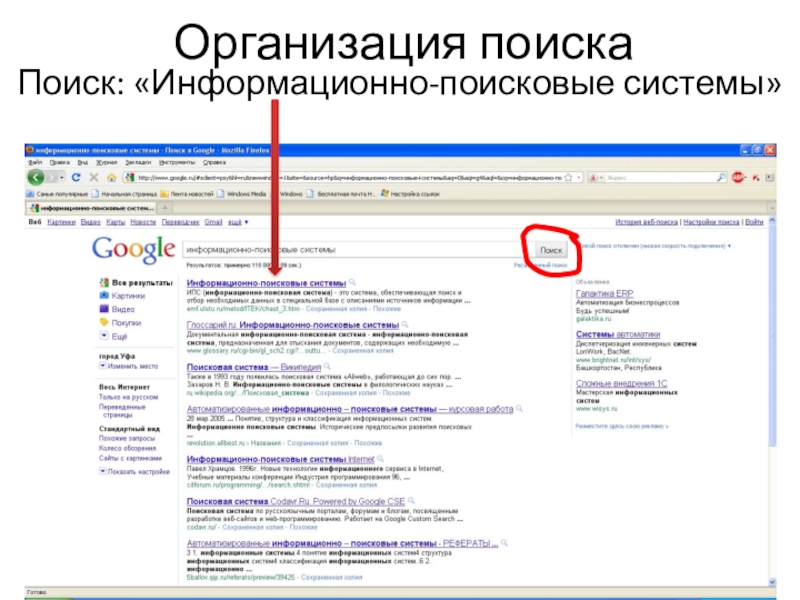This screenshot has width=800, height=600.
Task: Open the Закладки menu
Action: tap(138, 162)
